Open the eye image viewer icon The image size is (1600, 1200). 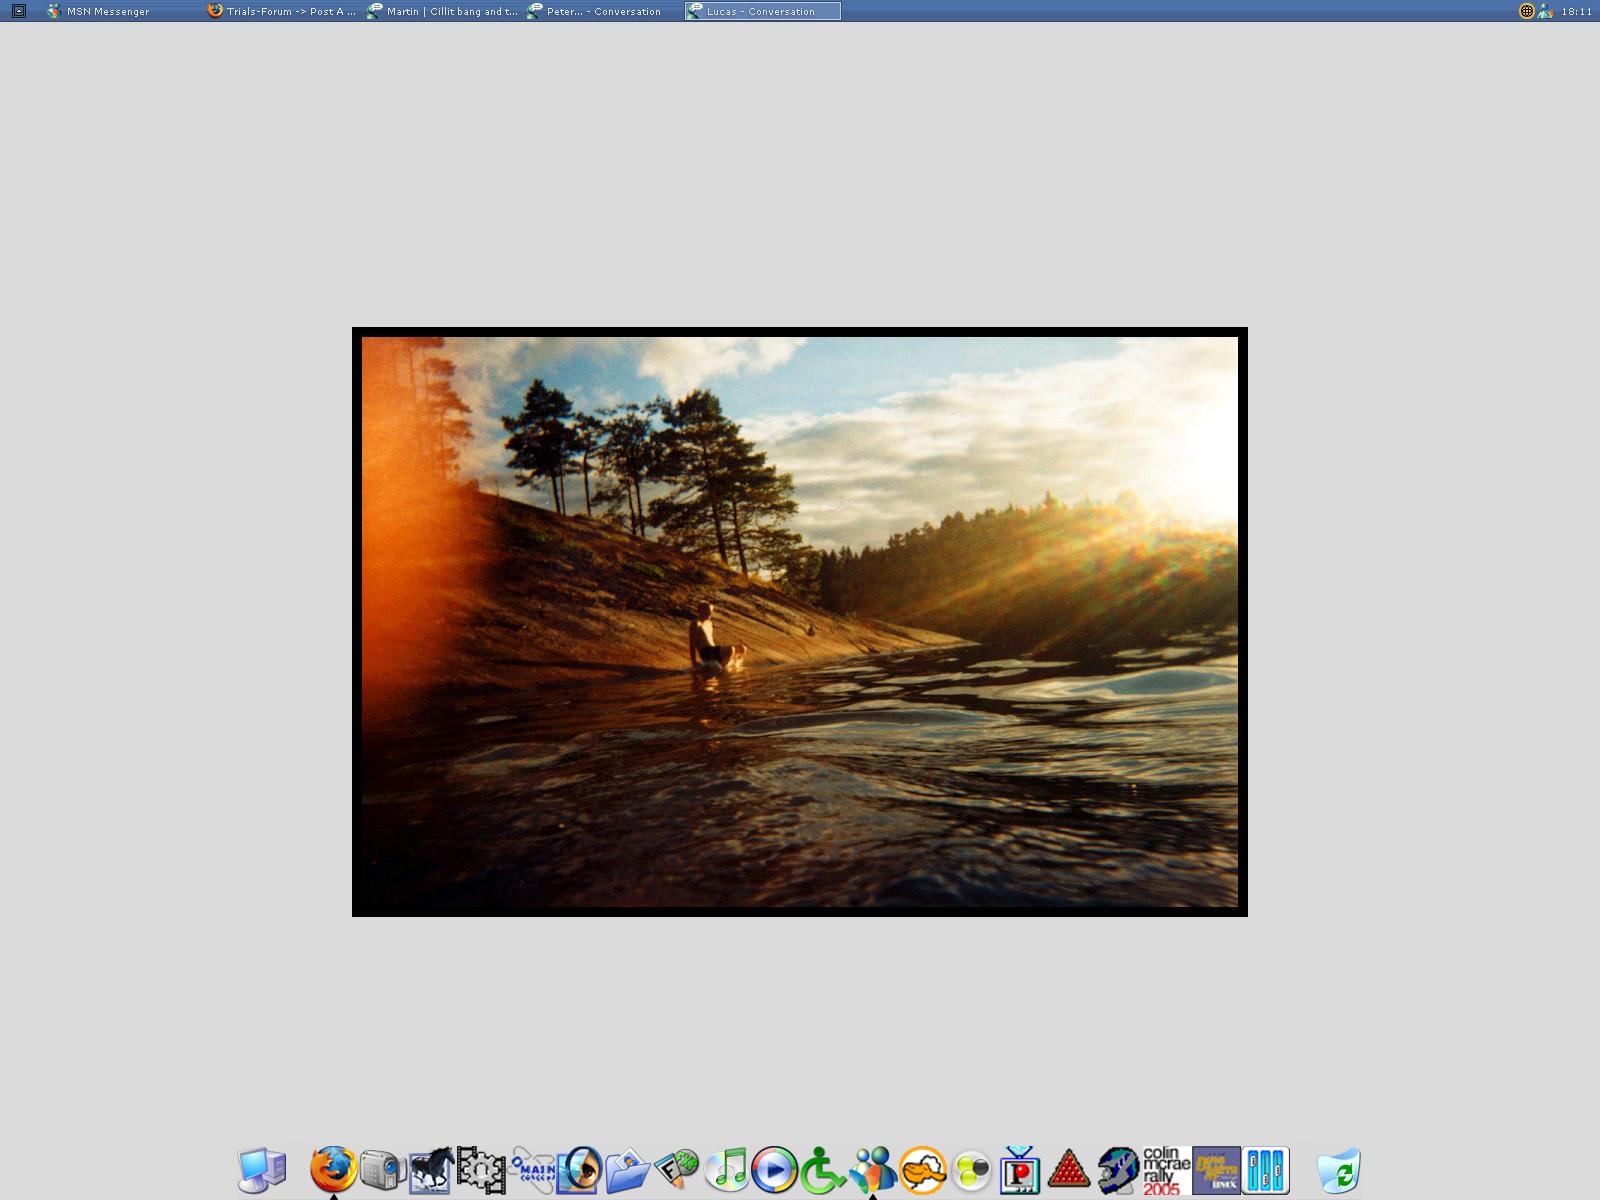tap(579, 1170)
